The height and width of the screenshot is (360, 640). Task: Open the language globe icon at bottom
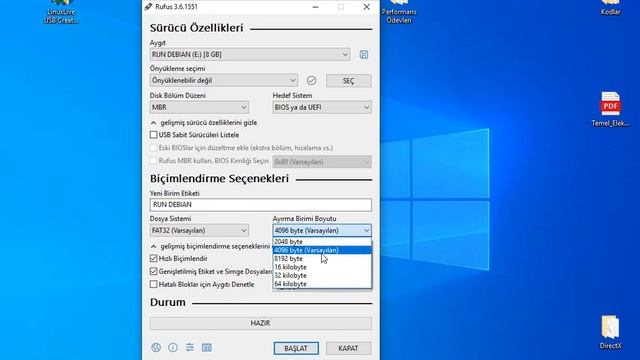(156, 347)
